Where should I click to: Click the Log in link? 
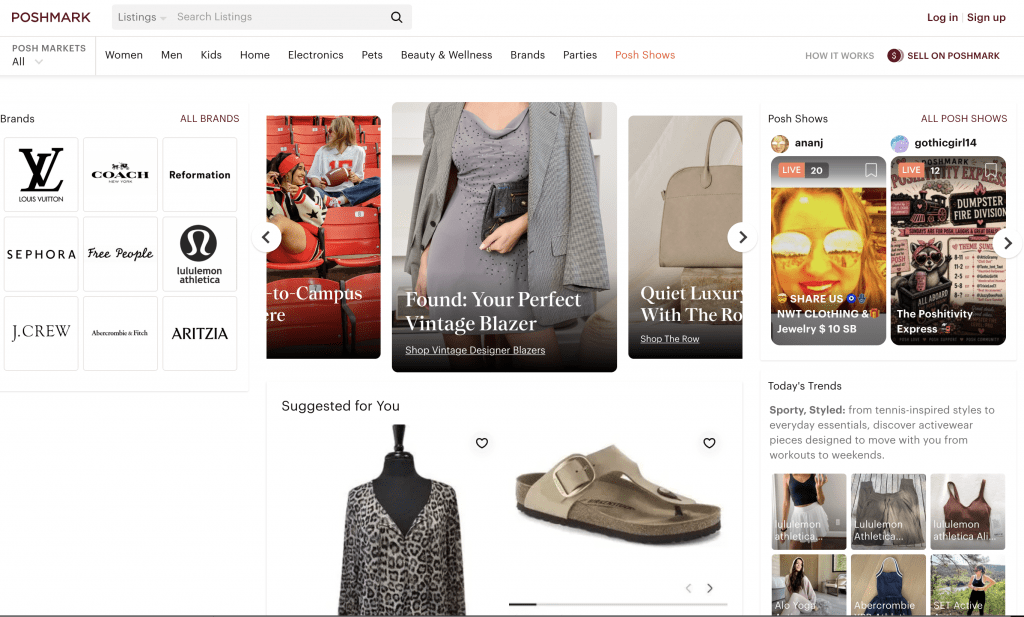click(x=942, y=18)
